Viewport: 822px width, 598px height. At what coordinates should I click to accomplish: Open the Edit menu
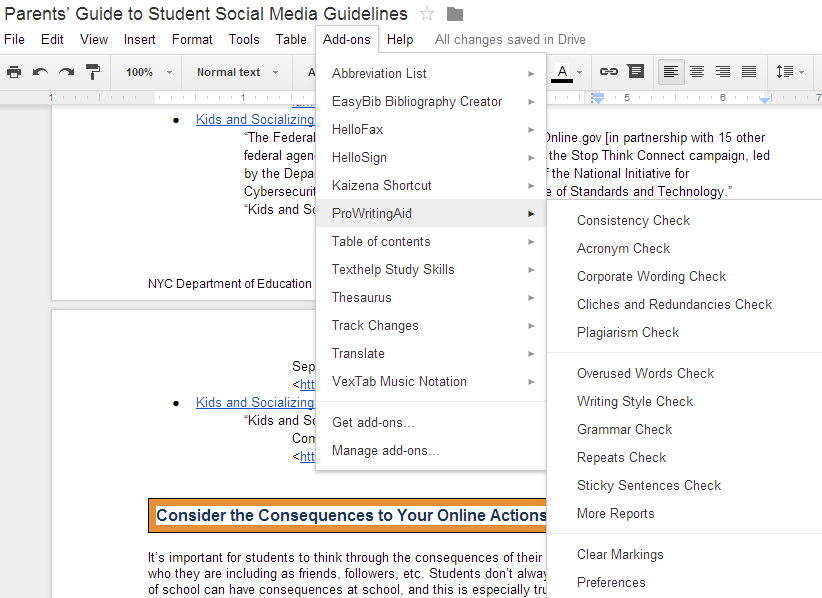point(52,40)
